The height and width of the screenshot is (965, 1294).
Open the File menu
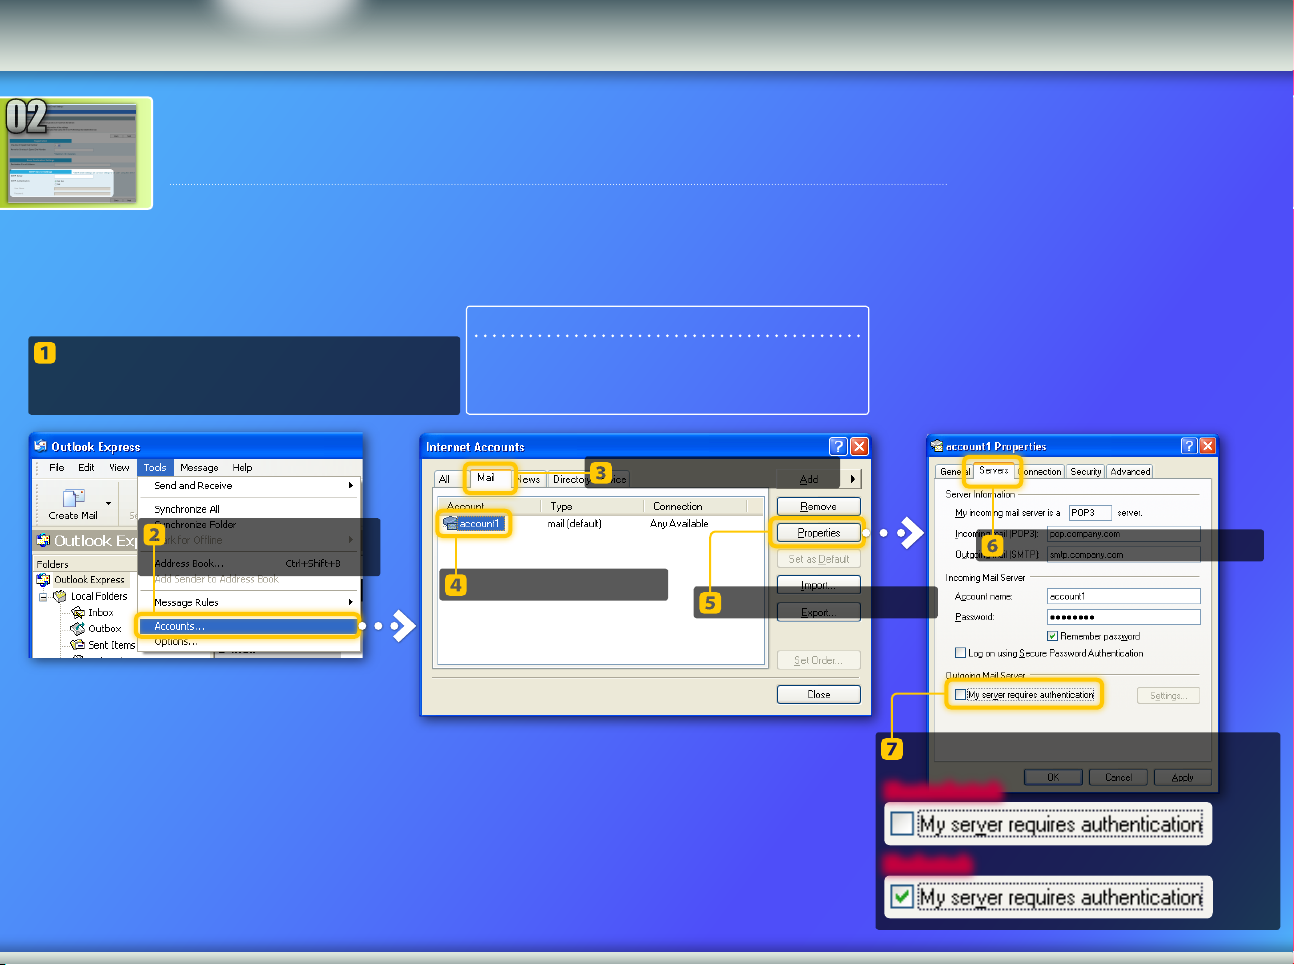57,467
